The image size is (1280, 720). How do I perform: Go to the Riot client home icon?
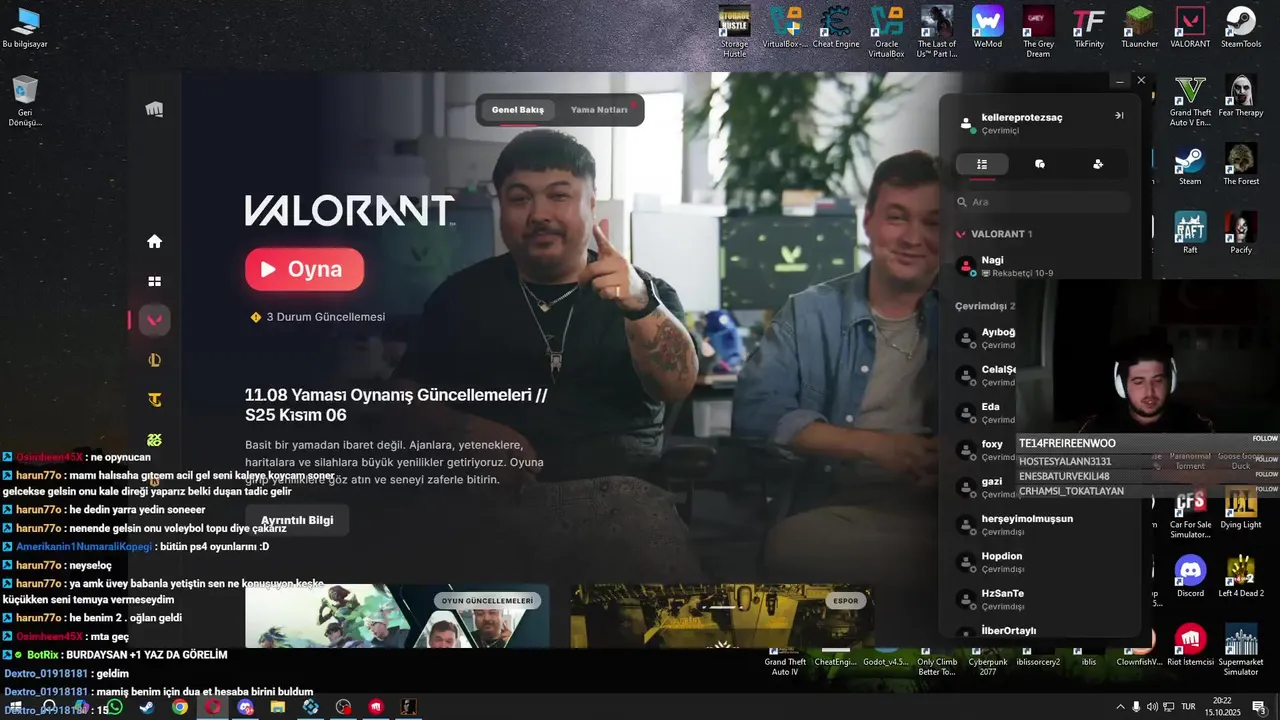154,241
